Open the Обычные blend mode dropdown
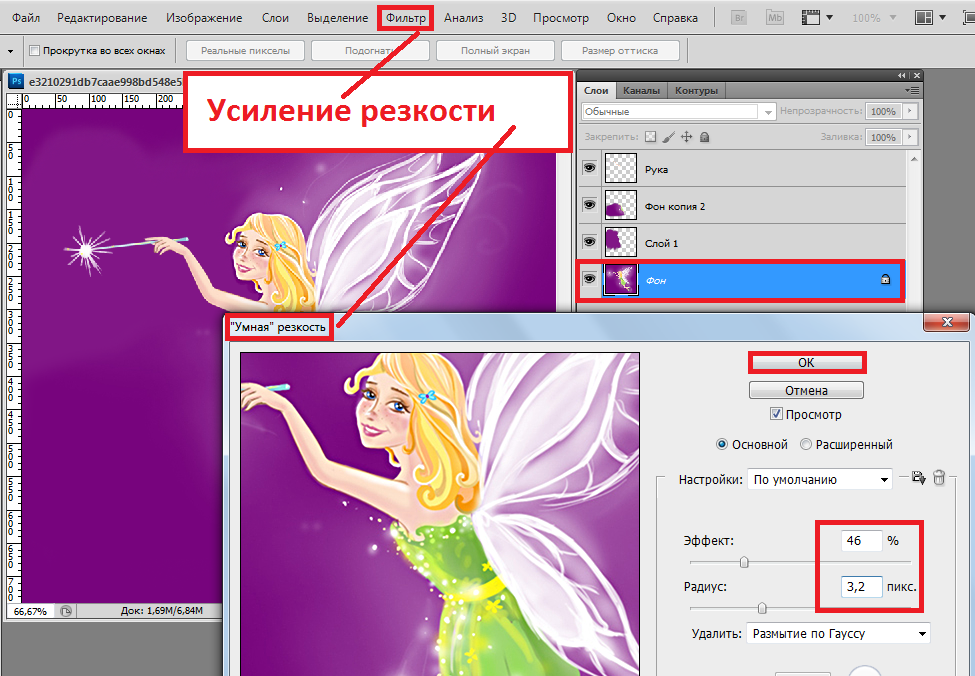 pos(678,112)
